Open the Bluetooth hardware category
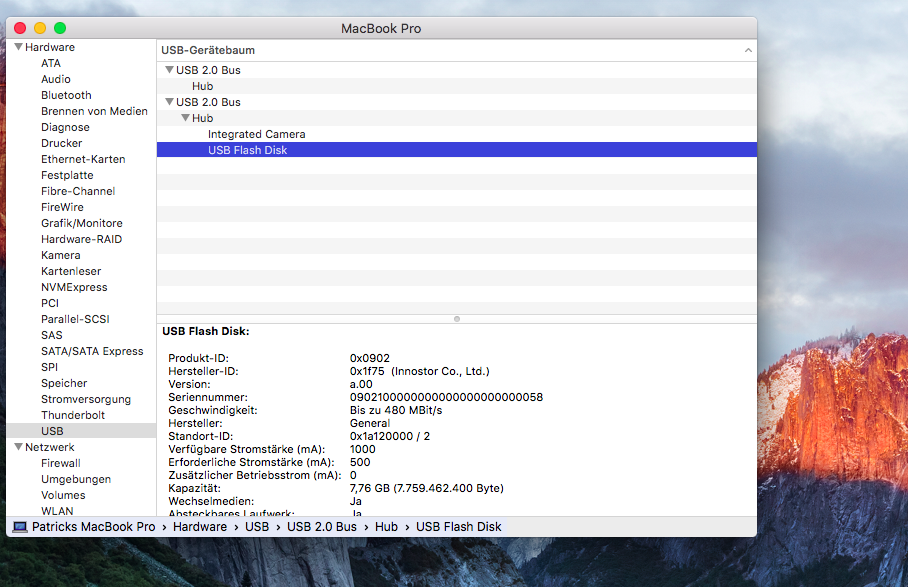The height and width of the screenshot is (587, 908). [66, 95]
